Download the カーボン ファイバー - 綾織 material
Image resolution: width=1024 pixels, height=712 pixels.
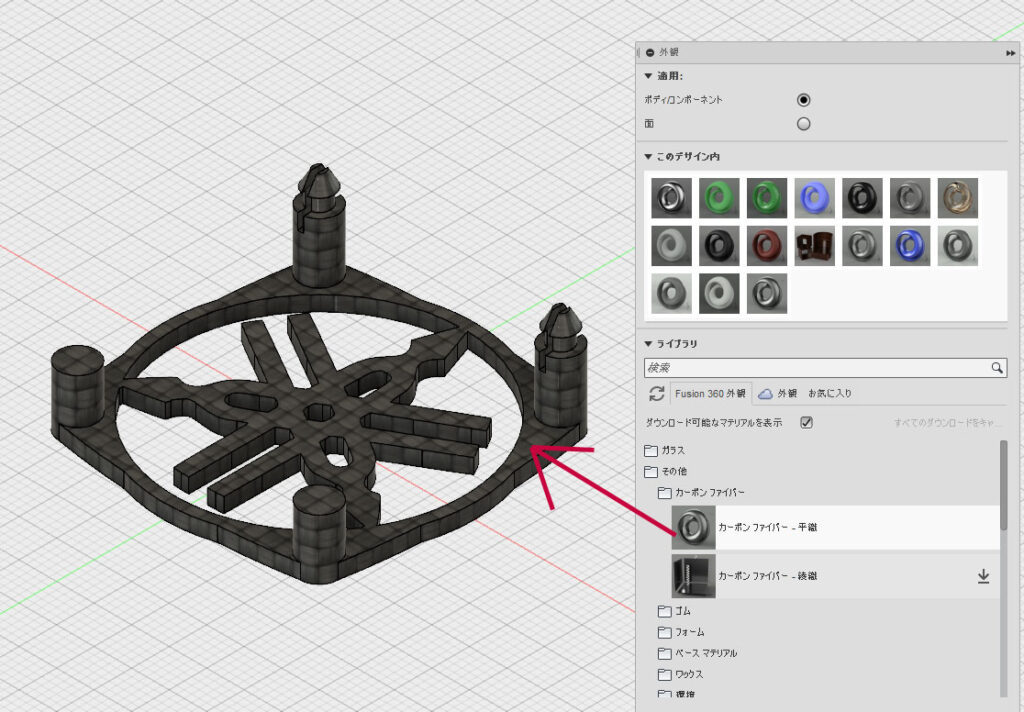click(x=983, y=576)
